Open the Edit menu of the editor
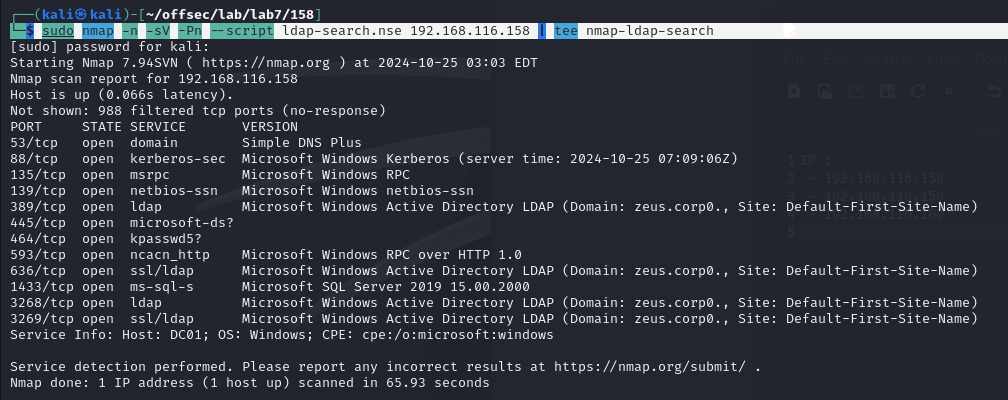Screen dimensions: 1008x400 coord(836,59)
